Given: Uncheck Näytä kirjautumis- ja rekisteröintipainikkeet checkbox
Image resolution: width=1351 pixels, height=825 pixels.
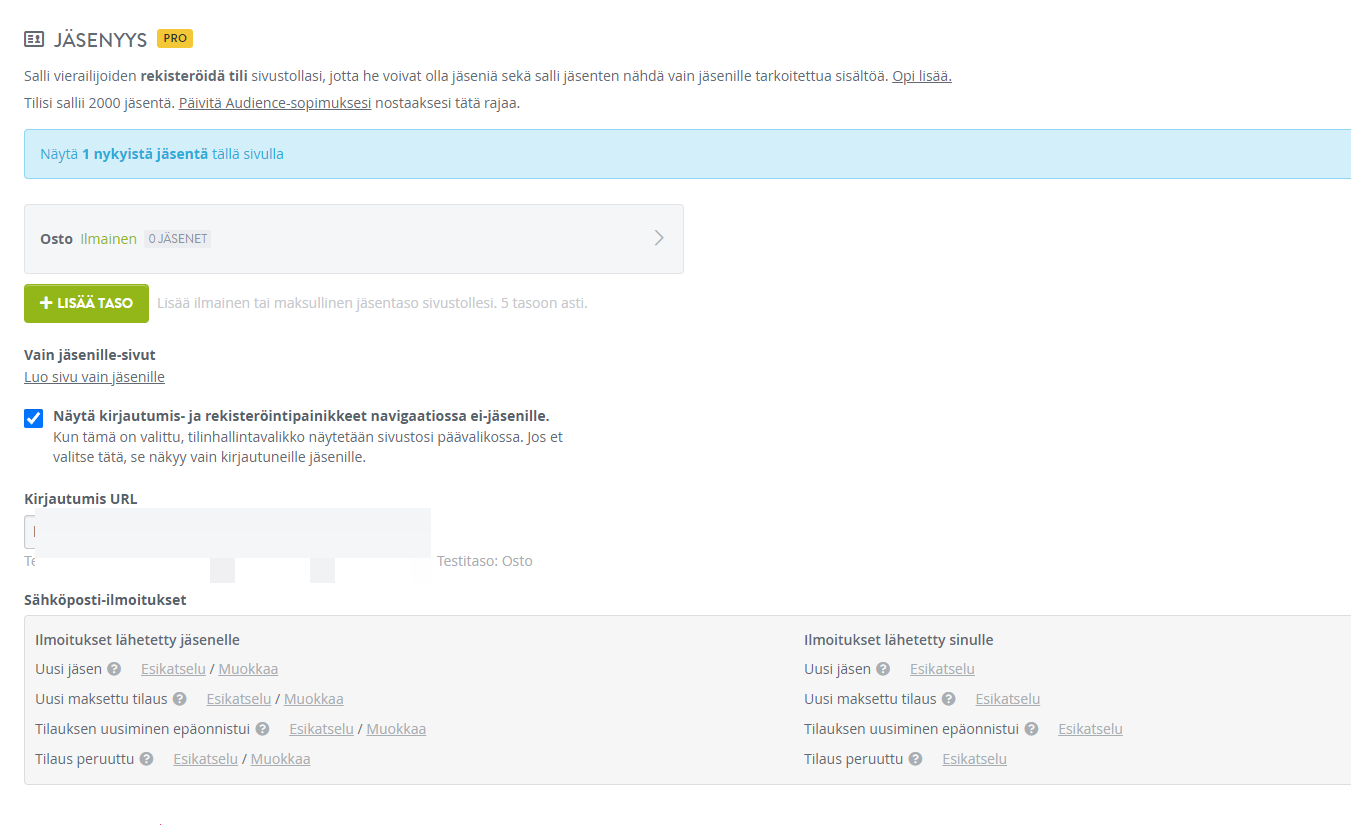Looking at the screenshot, I should [x=34, y=418].
